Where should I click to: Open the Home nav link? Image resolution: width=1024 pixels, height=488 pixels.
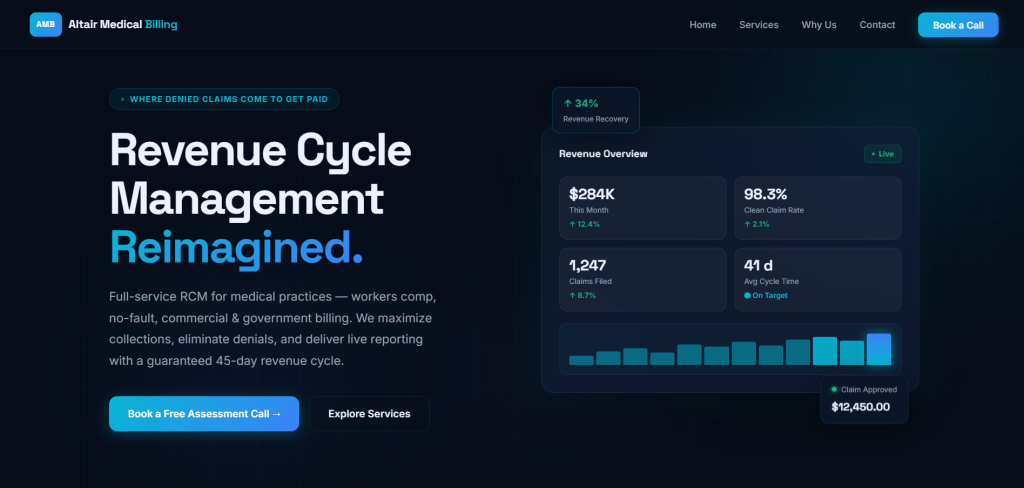[x=703, y=25]
